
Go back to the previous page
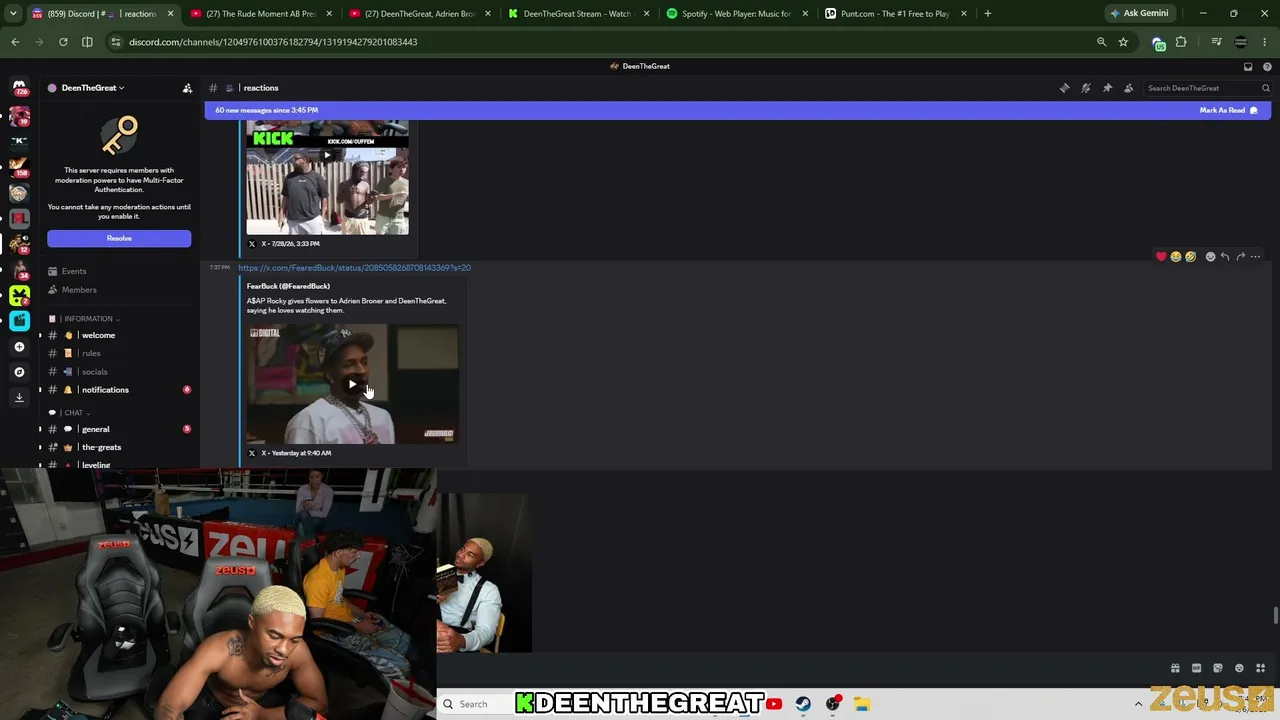[15, 42]
